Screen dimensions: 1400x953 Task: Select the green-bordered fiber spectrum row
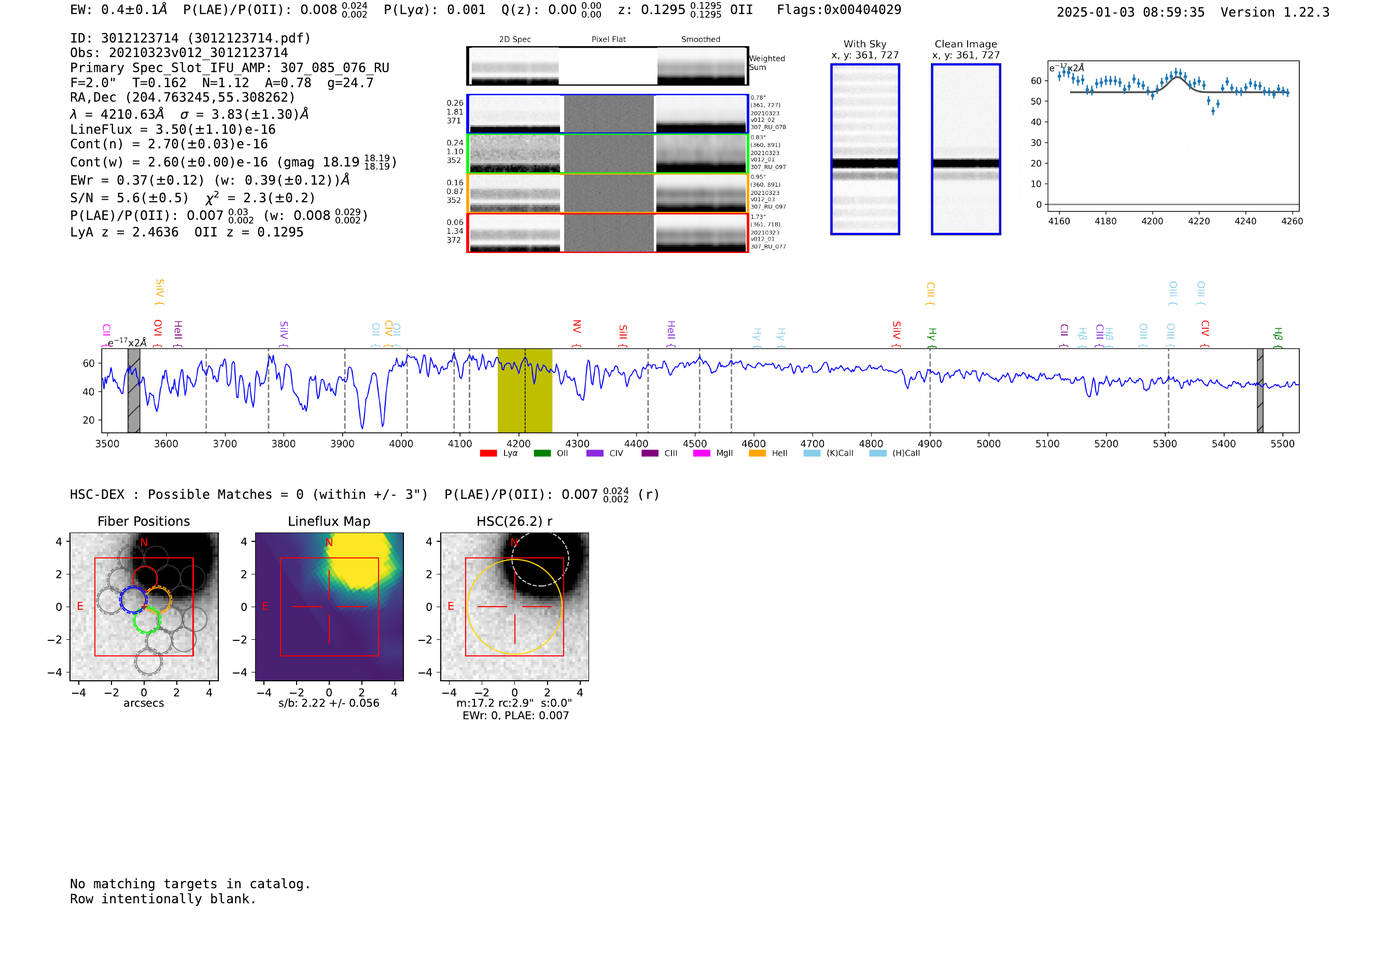[x=607, y=154]
